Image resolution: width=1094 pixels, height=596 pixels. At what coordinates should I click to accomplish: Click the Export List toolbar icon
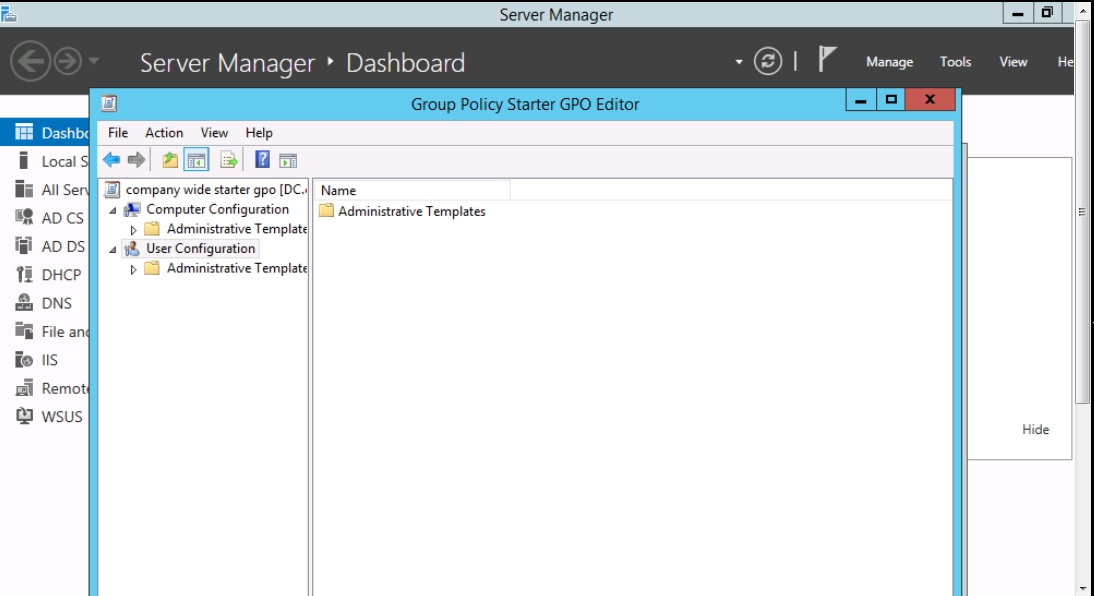229,160
